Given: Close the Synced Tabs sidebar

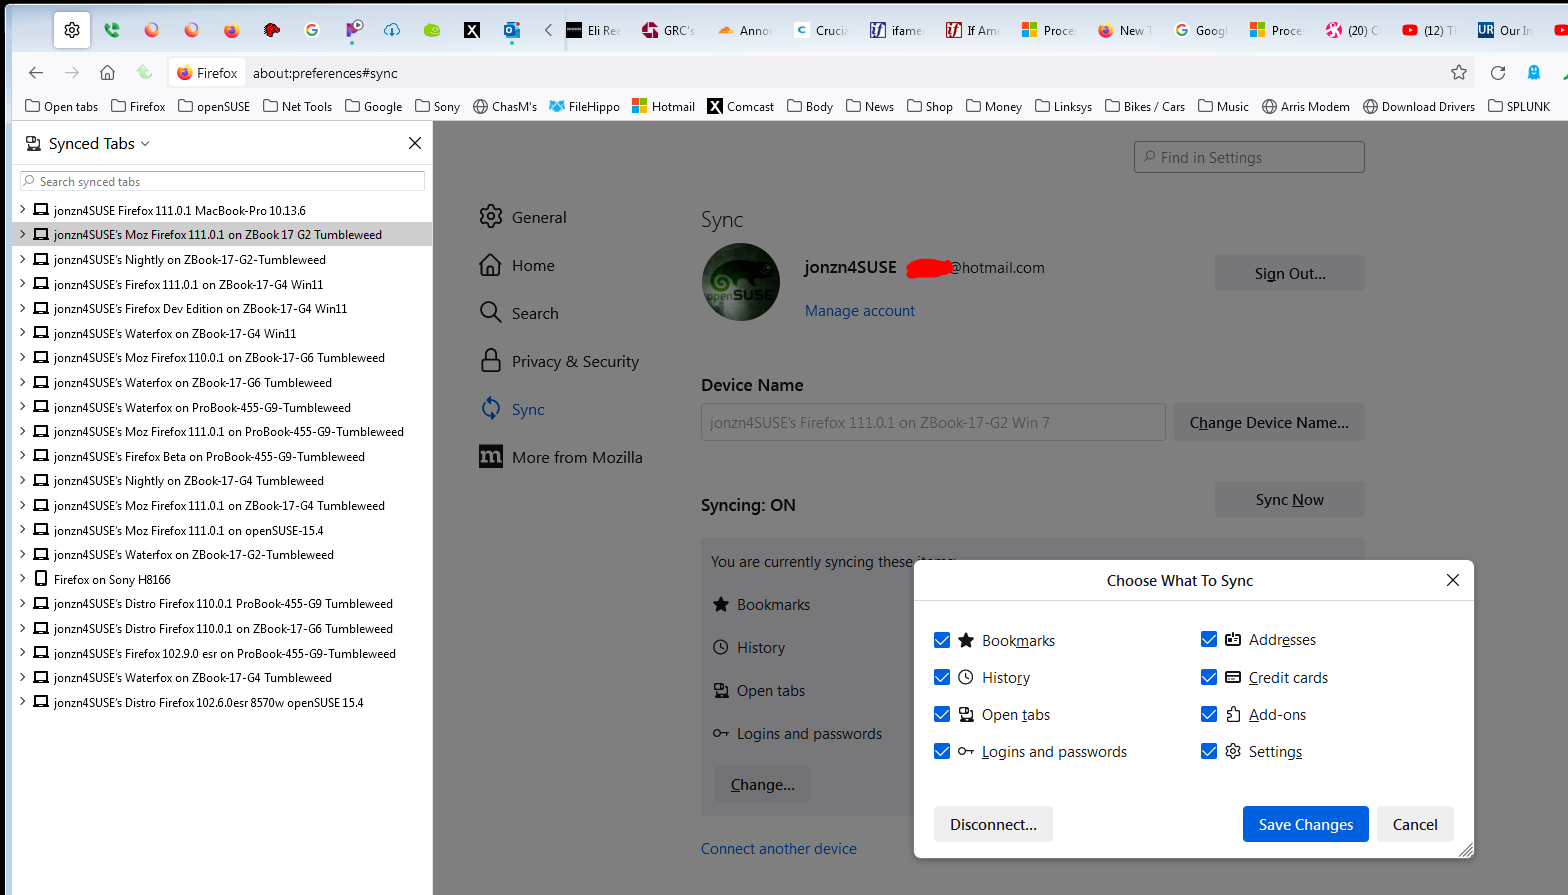Looking at the screenshot, I should pyautogui.click(x=415, y=143).
